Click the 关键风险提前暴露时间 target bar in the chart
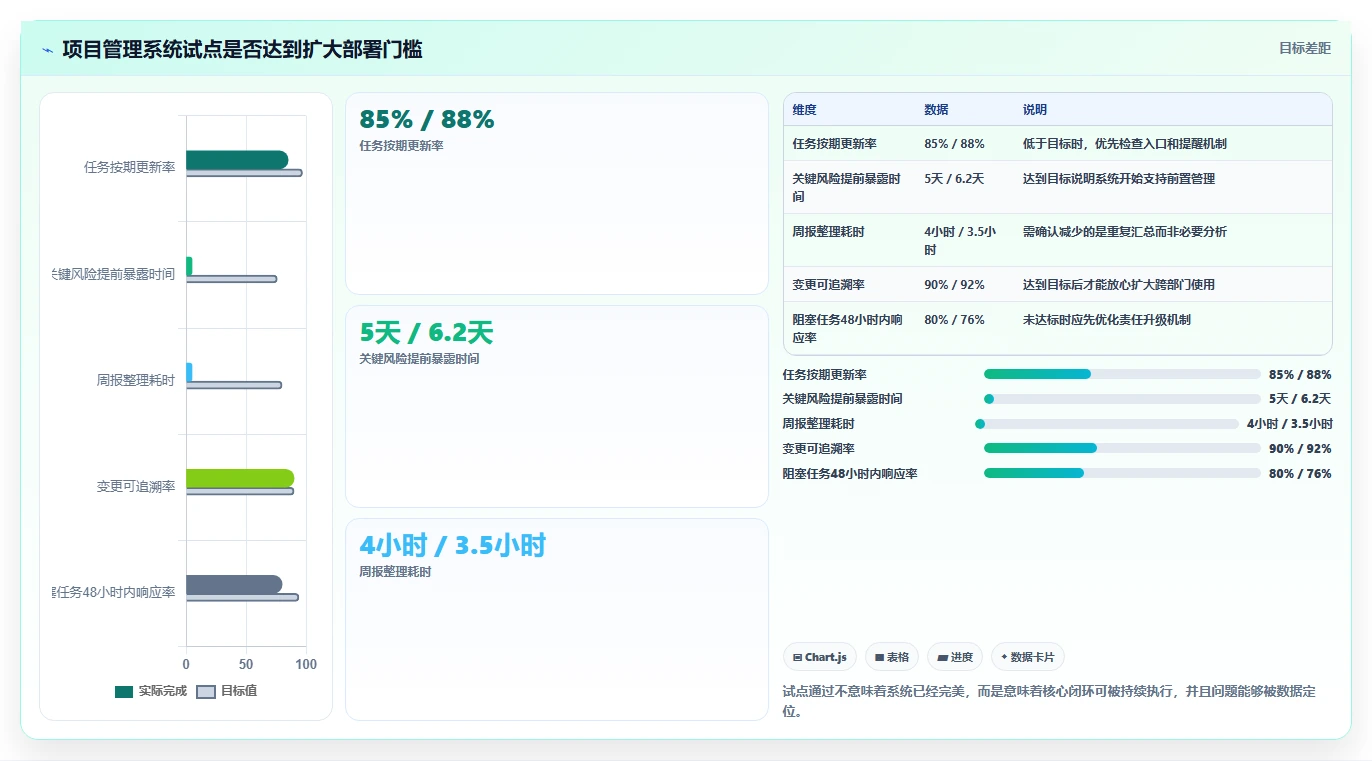Viewport: 1372px width, 761px height. (231, 279)
